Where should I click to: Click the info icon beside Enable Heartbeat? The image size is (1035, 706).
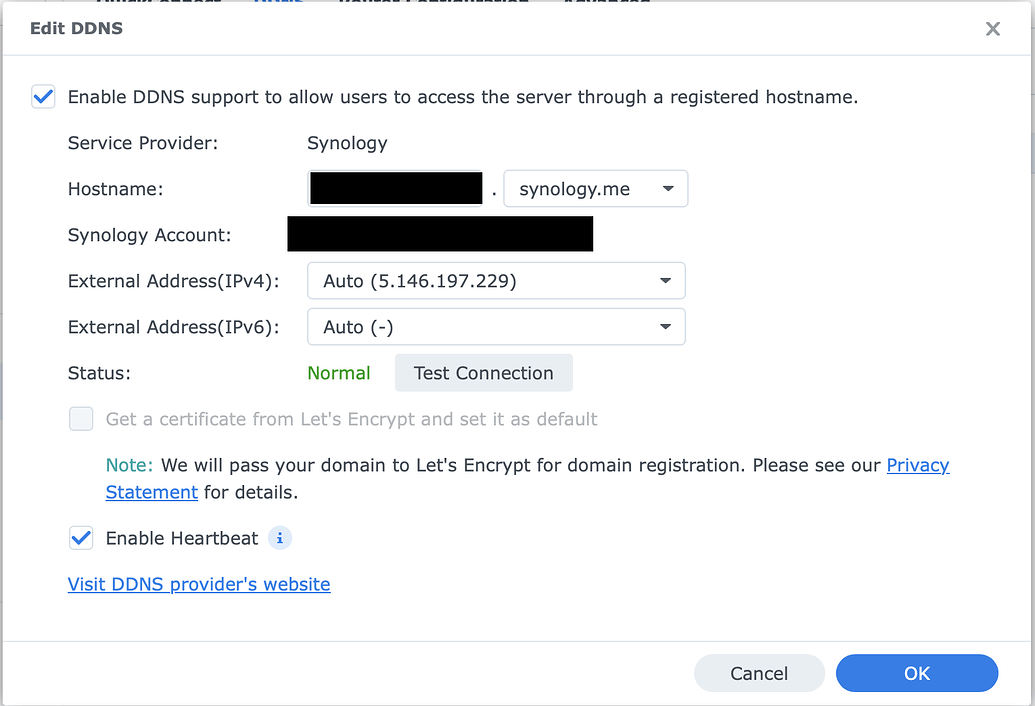pos(280,538)
